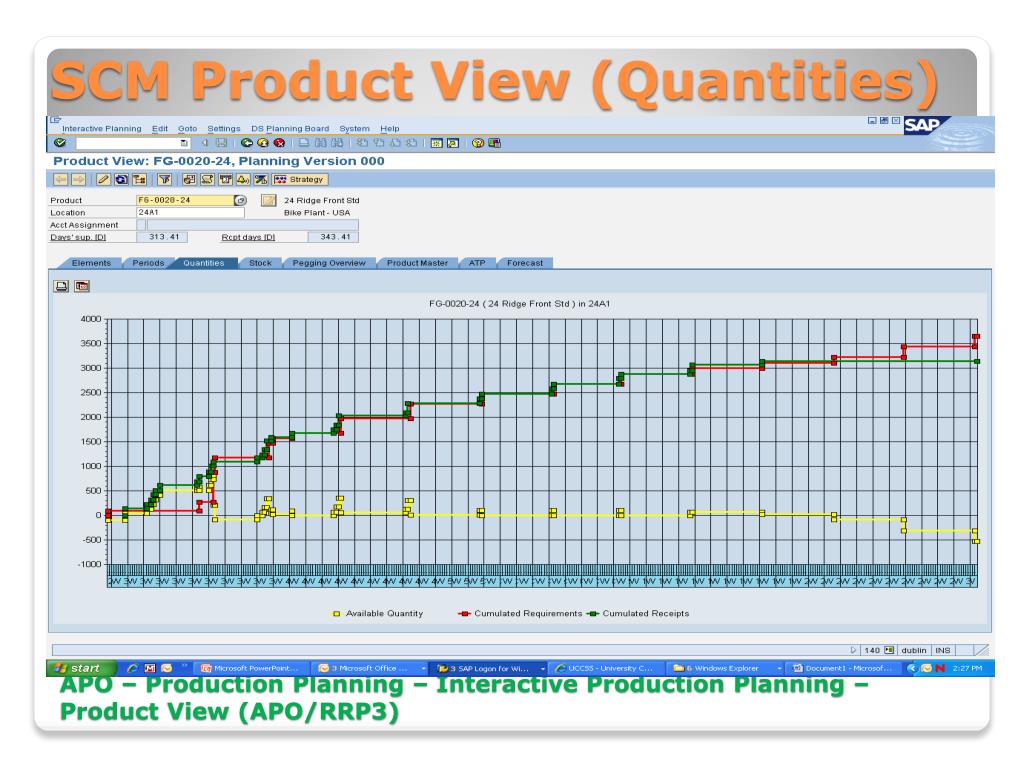Image resolution: width=1024 pixels, height=768 pixels.
Task: Click the Filter funnel icon
Action: pyautogui.click(x=165, y=180)
